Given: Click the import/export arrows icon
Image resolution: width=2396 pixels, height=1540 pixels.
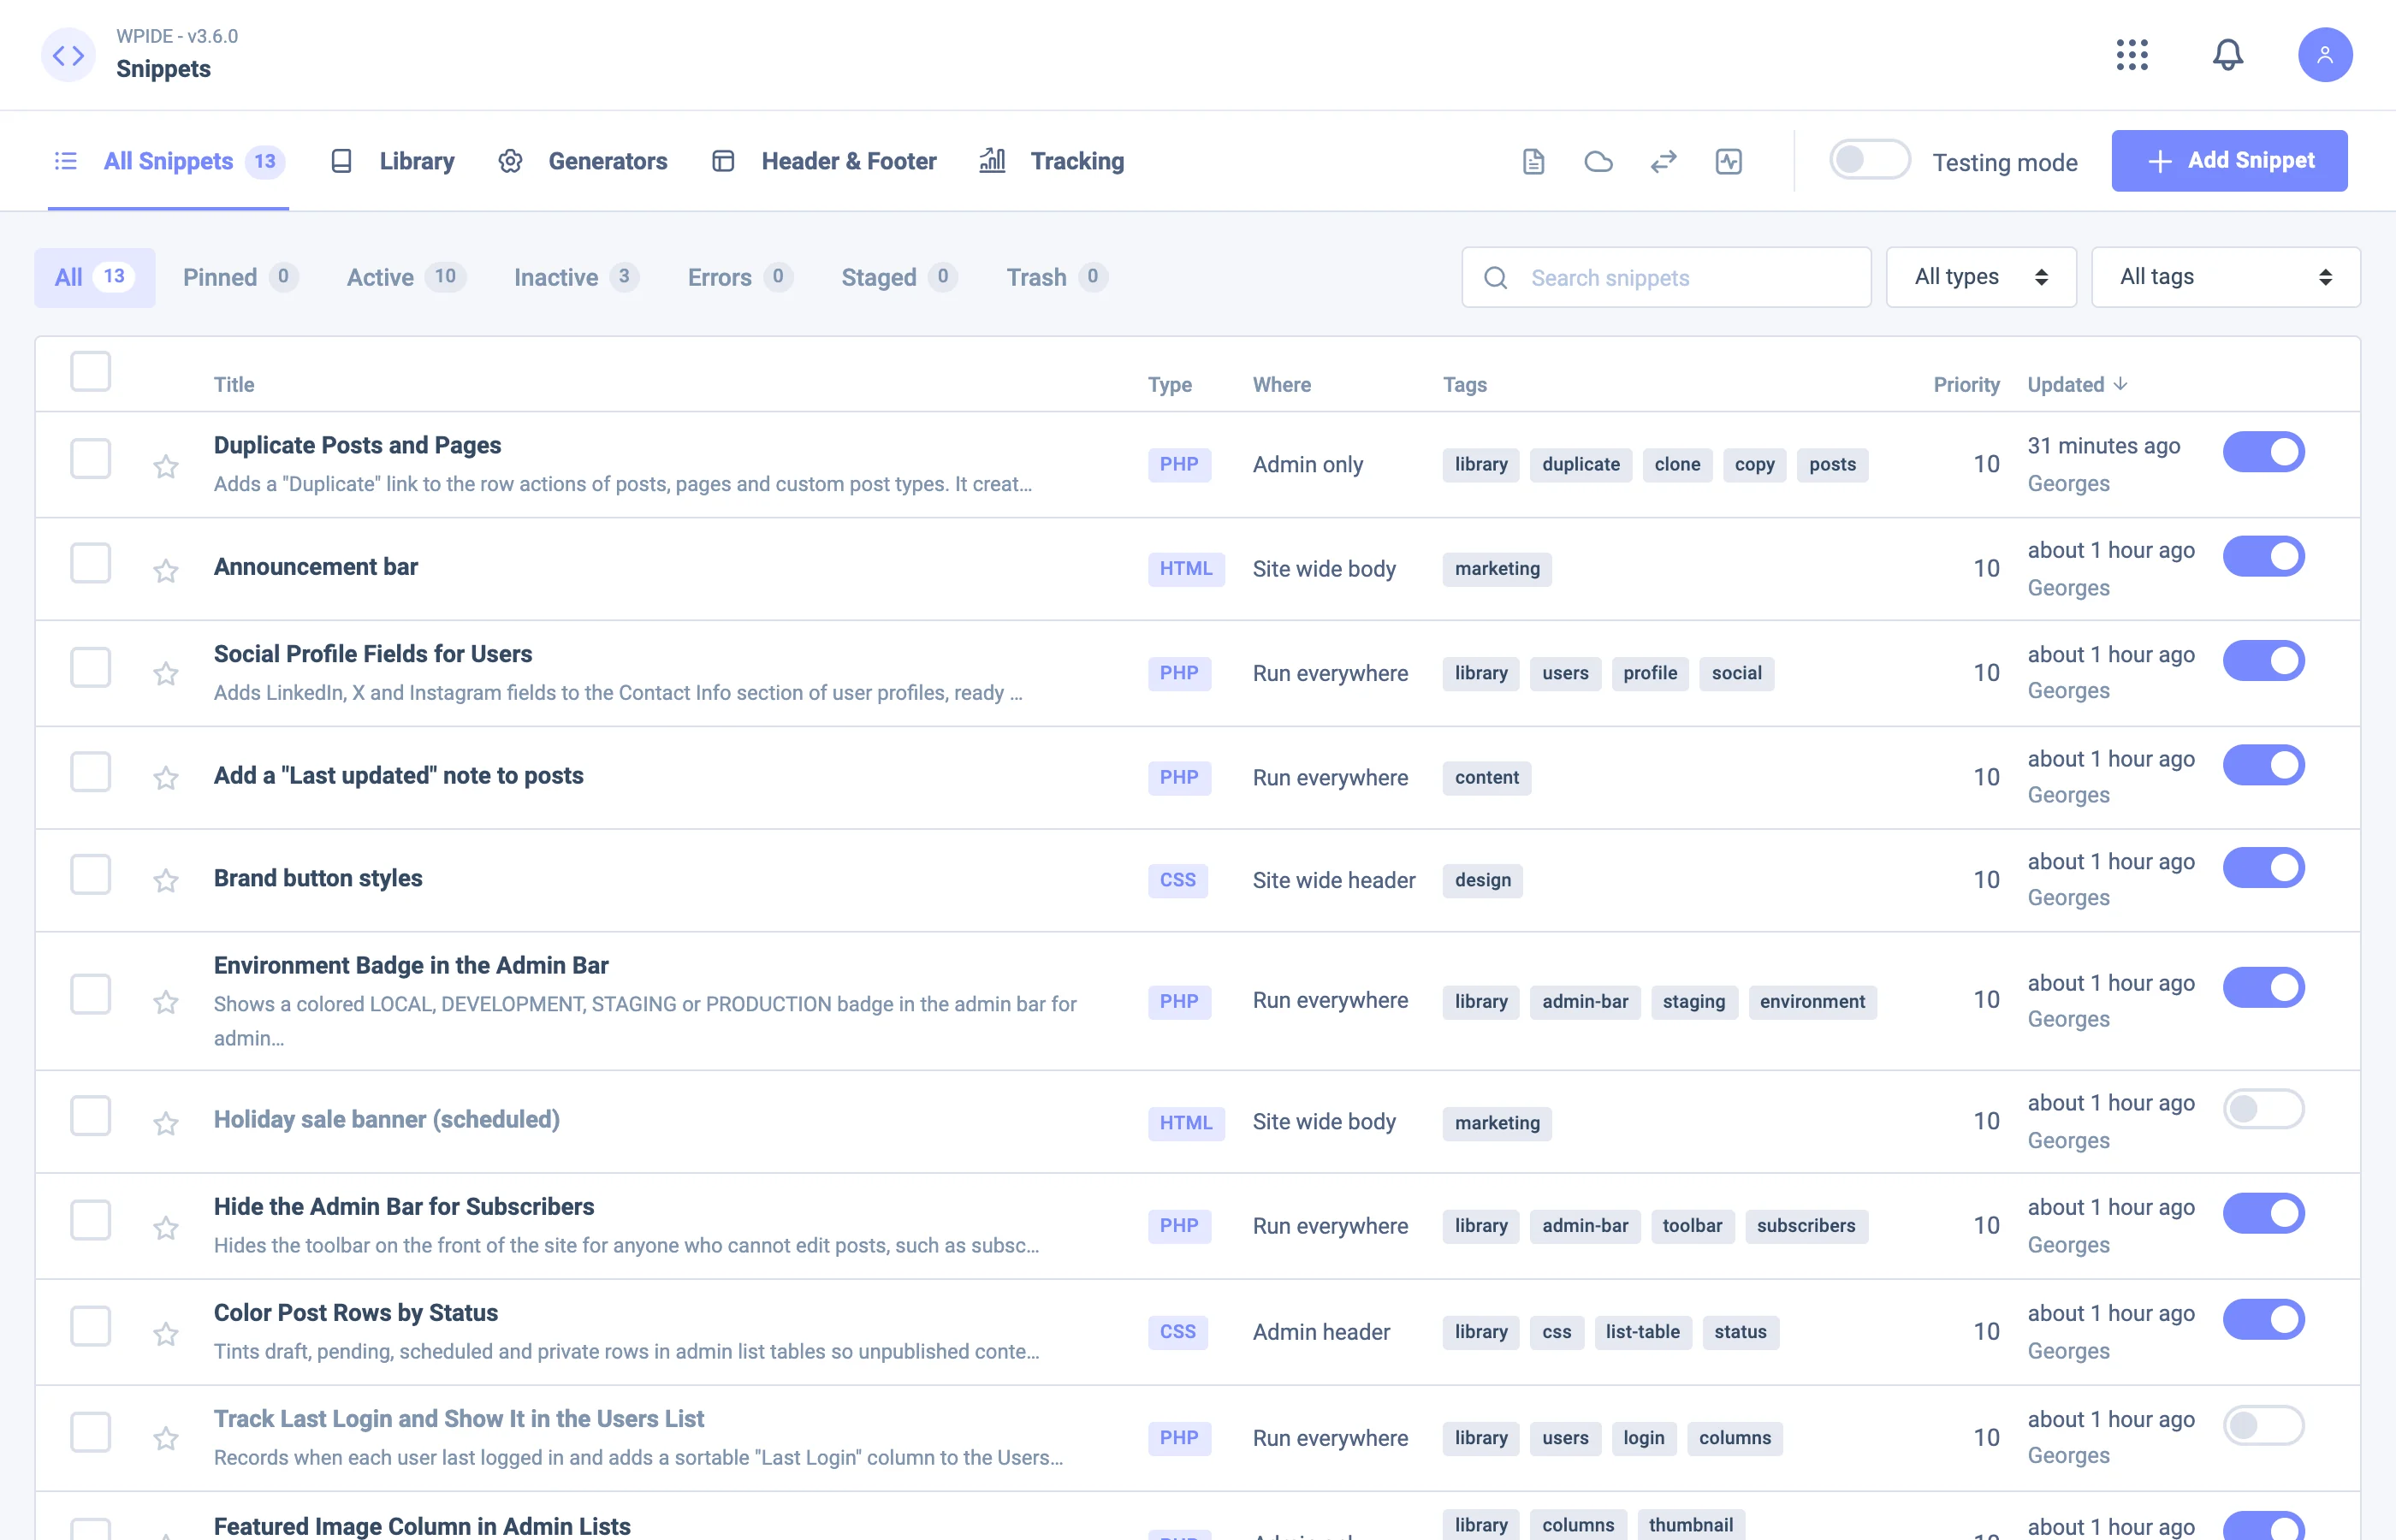Looking at the screenshot, I should click(1663, 161).
